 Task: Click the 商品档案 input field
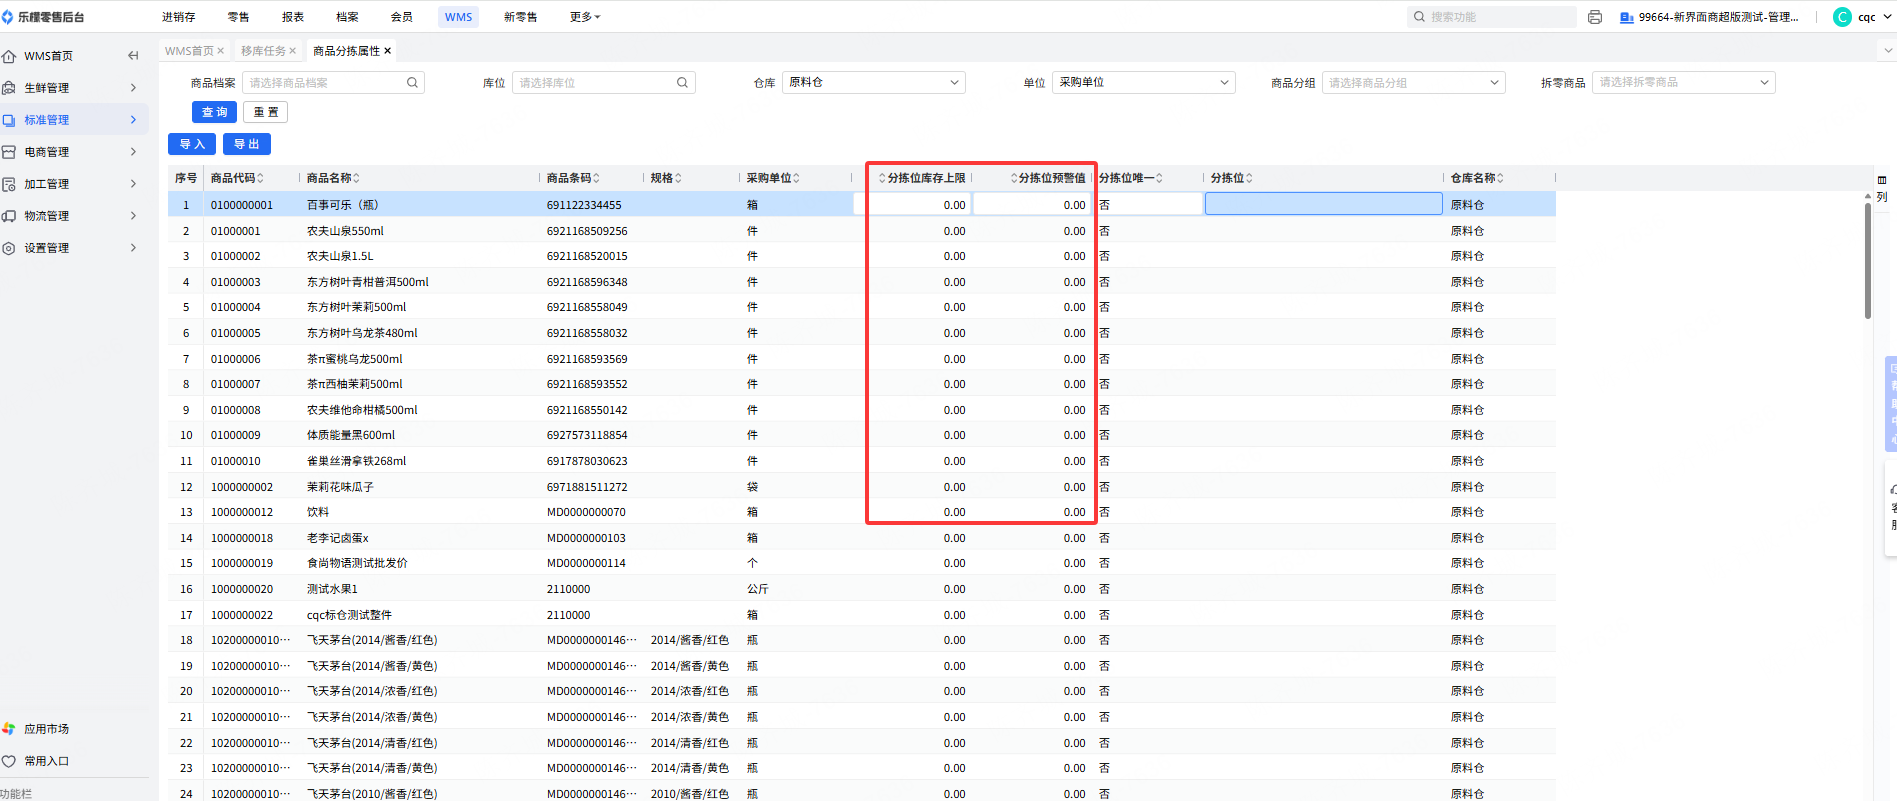pyautogui.click(x=333, y=83)
